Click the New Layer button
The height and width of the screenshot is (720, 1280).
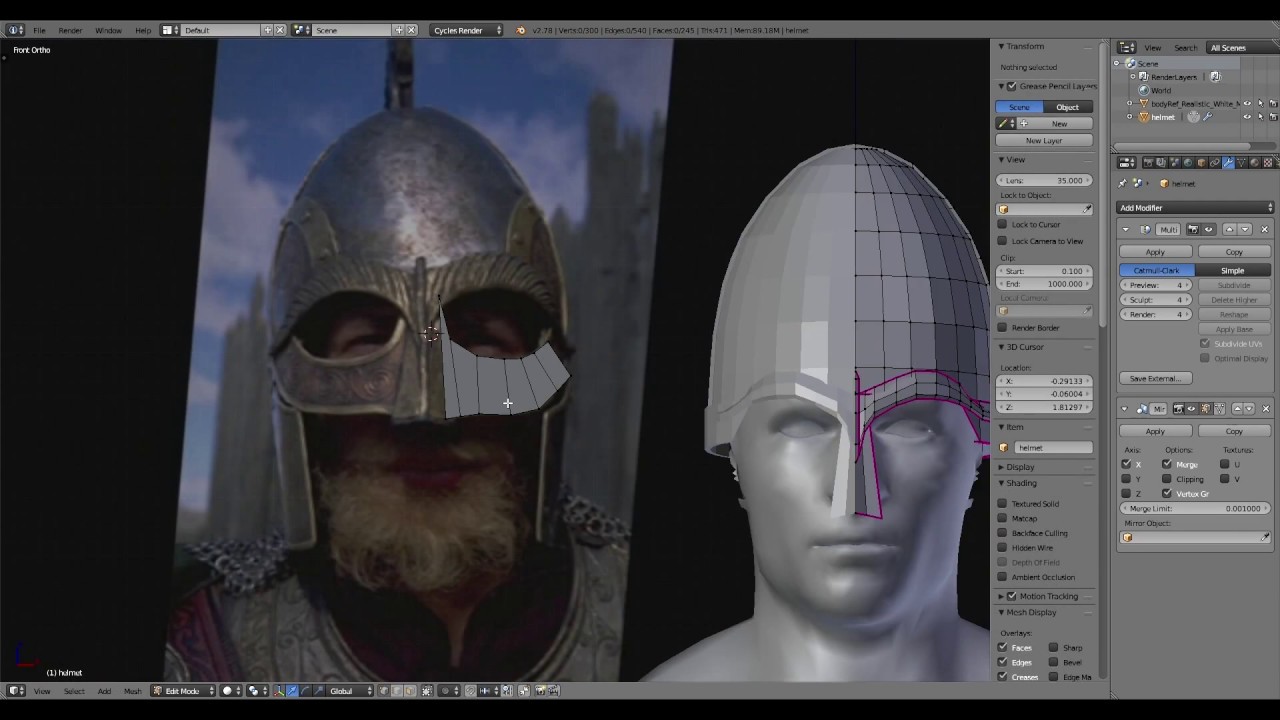[x=1044, y=140]
